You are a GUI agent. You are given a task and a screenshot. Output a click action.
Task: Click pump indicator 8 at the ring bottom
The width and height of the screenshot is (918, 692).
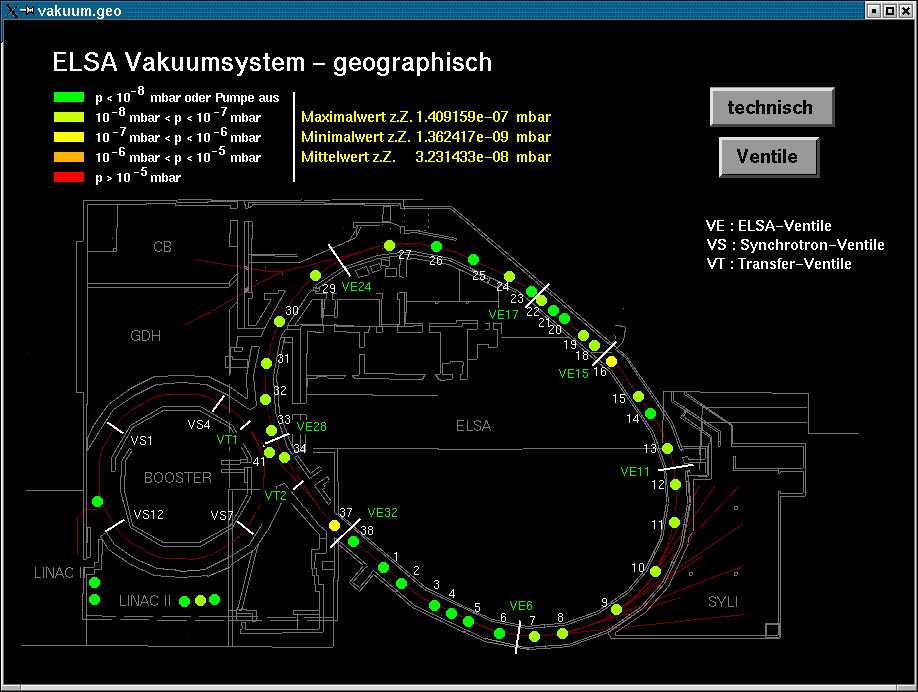[x=562, y=633]
